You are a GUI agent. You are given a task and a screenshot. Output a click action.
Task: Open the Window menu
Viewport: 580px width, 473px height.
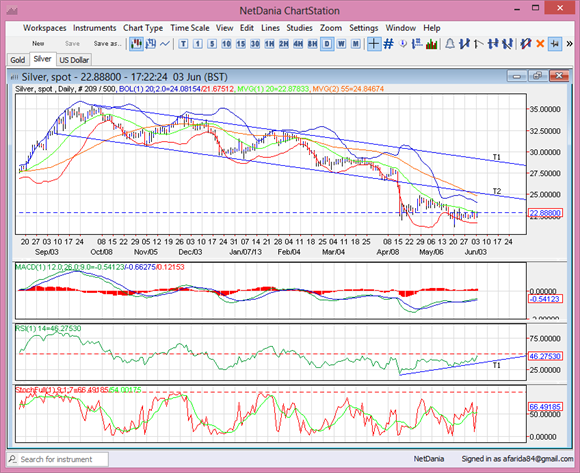401,28
